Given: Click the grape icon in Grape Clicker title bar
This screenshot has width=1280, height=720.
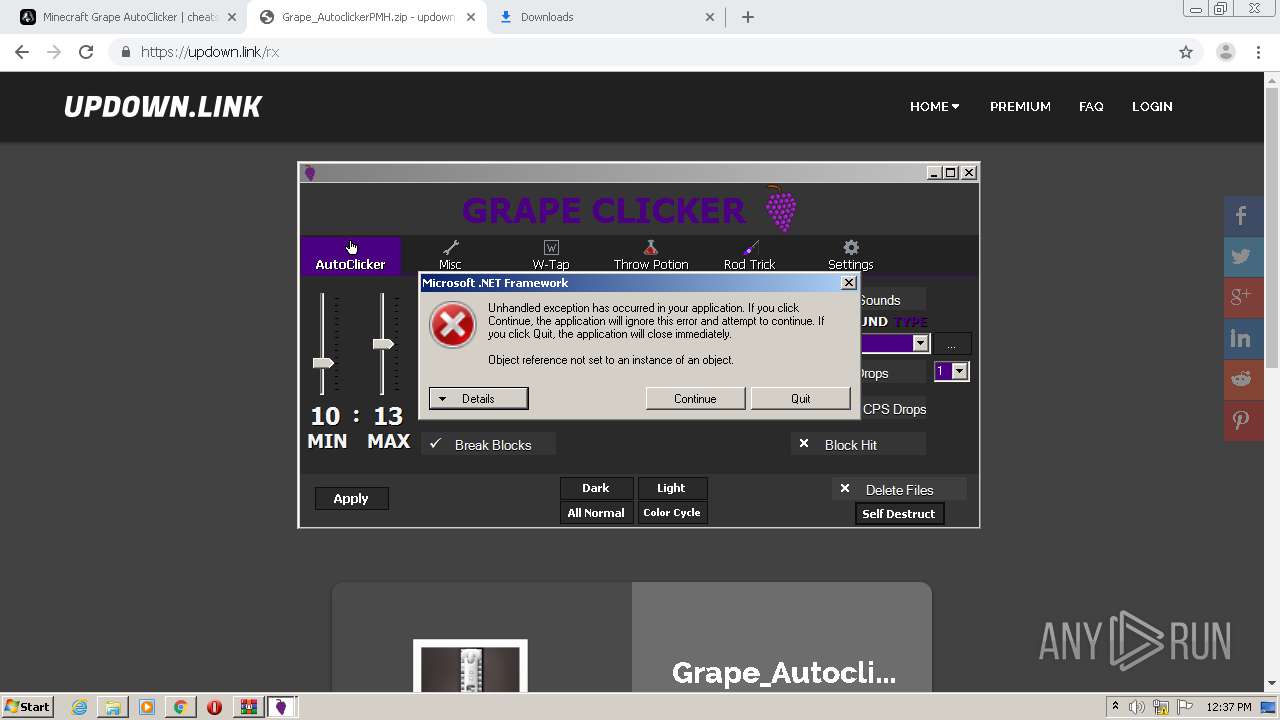Looking at the screenshot, I should click(310, 173).
